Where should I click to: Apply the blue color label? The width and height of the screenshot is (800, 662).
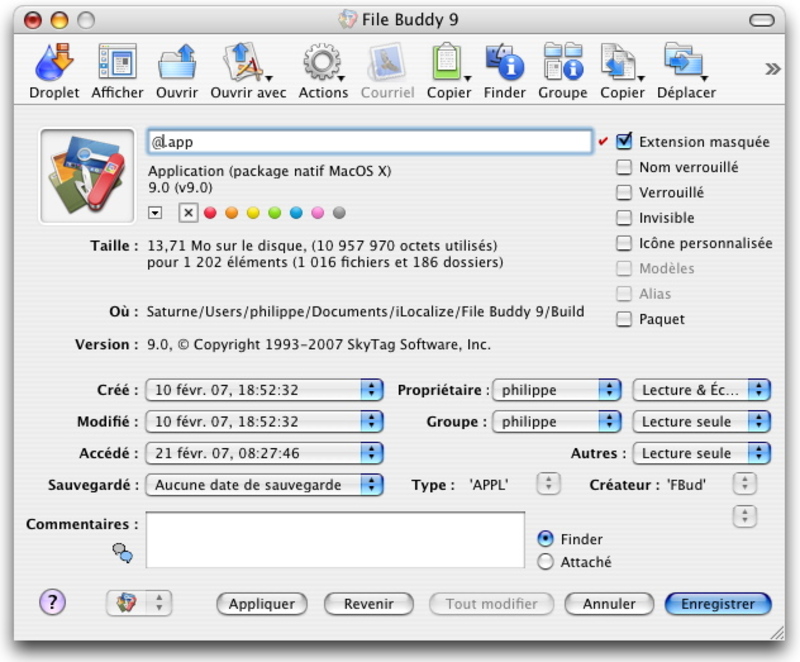click(x=296, y=213)
